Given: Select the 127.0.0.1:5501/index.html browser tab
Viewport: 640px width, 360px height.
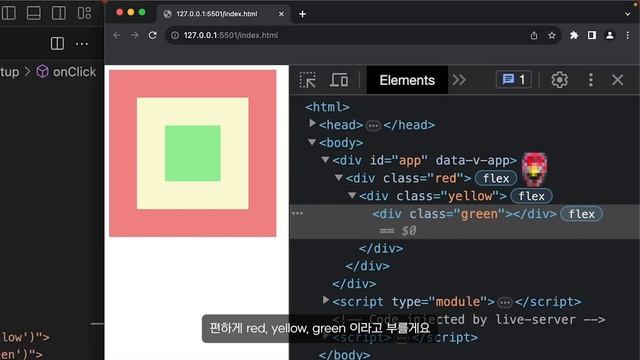Looking at the screenshot, I should (x=224, y=14).
